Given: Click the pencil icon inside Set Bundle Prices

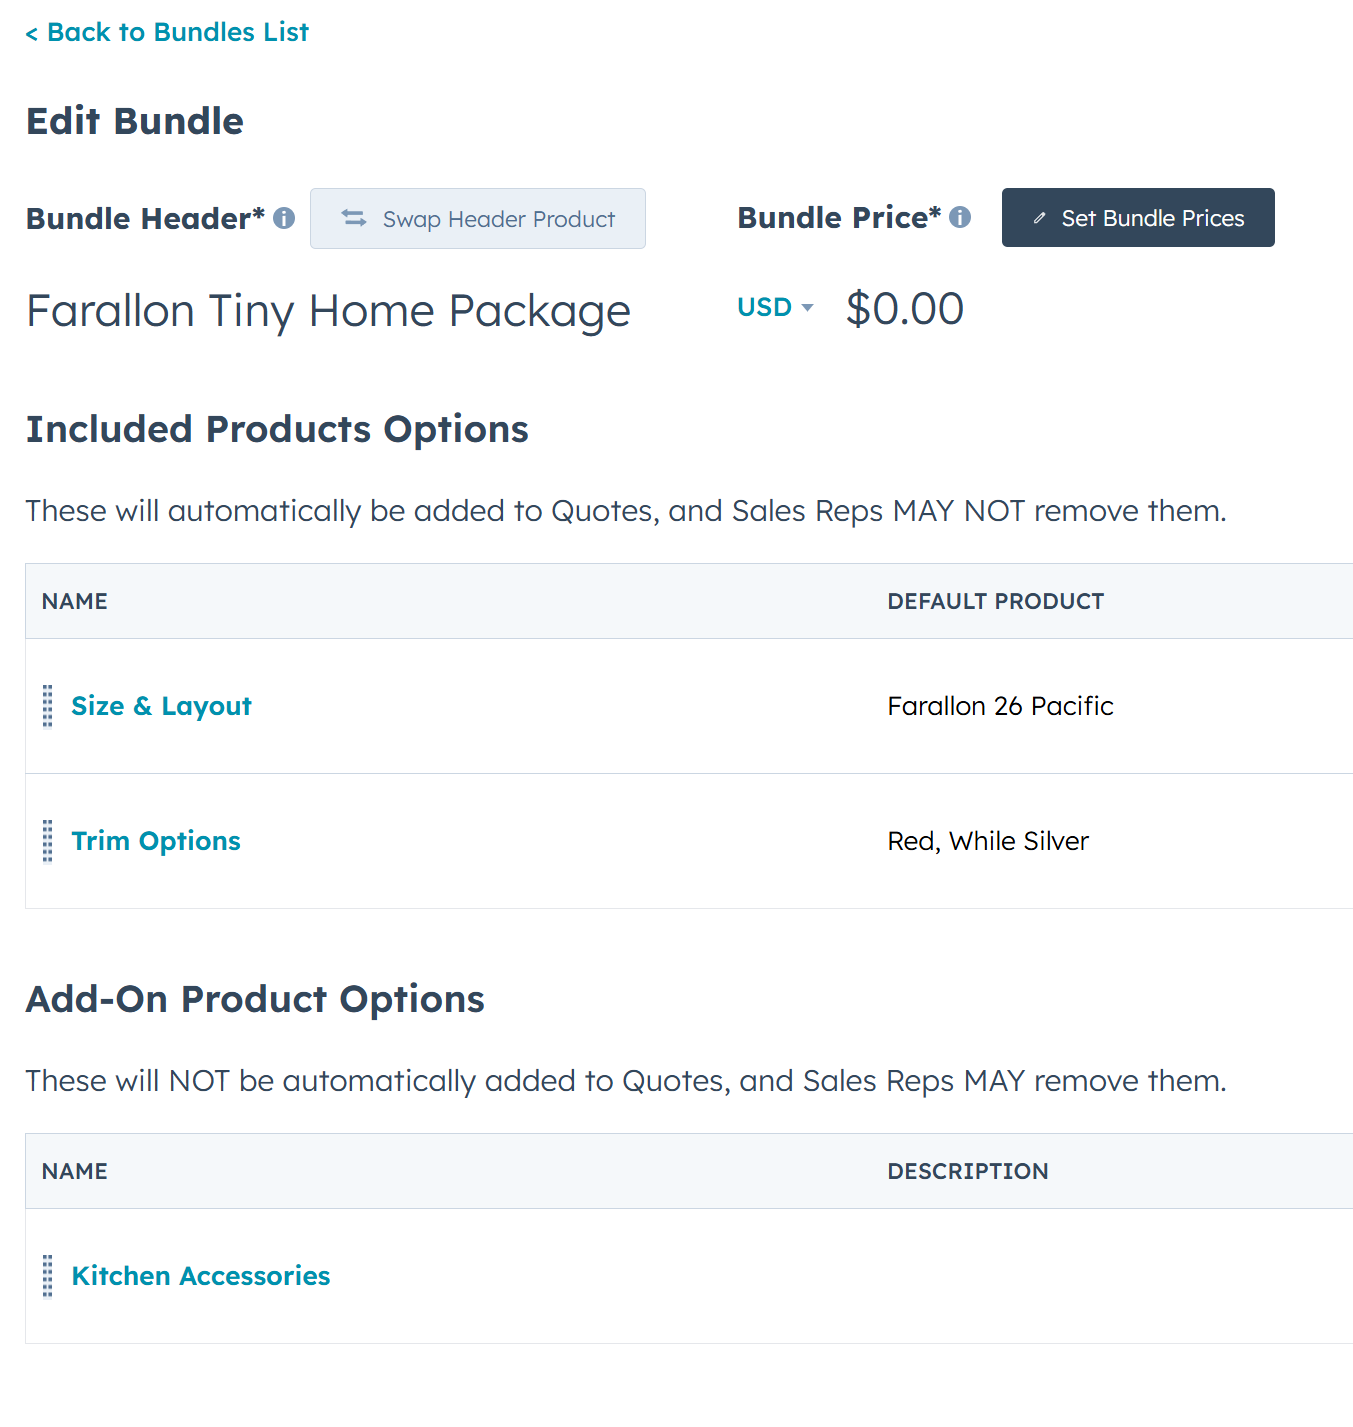Looking at the screenshot, I should [1040, 217].
